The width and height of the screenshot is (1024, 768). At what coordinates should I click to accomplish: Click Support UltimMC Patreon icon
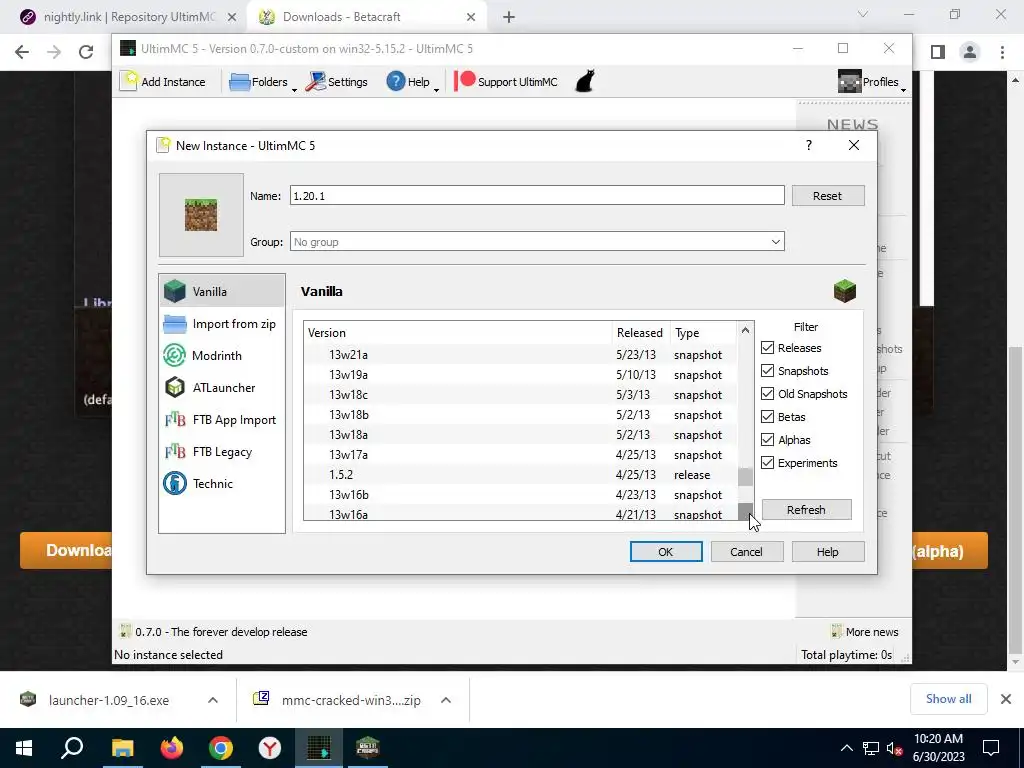pos(465,81)
